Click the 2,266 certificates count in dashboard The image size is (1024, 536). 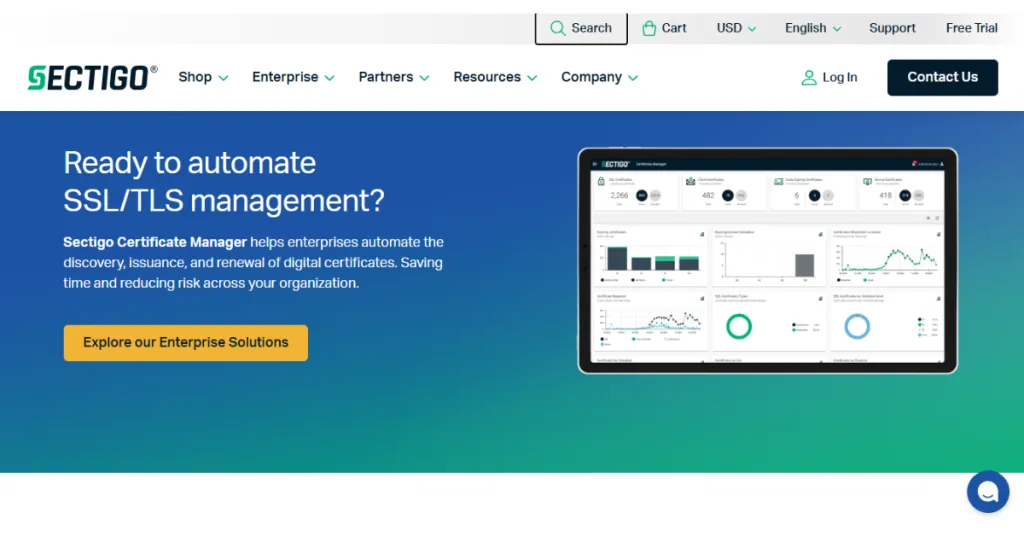[618, 195]
